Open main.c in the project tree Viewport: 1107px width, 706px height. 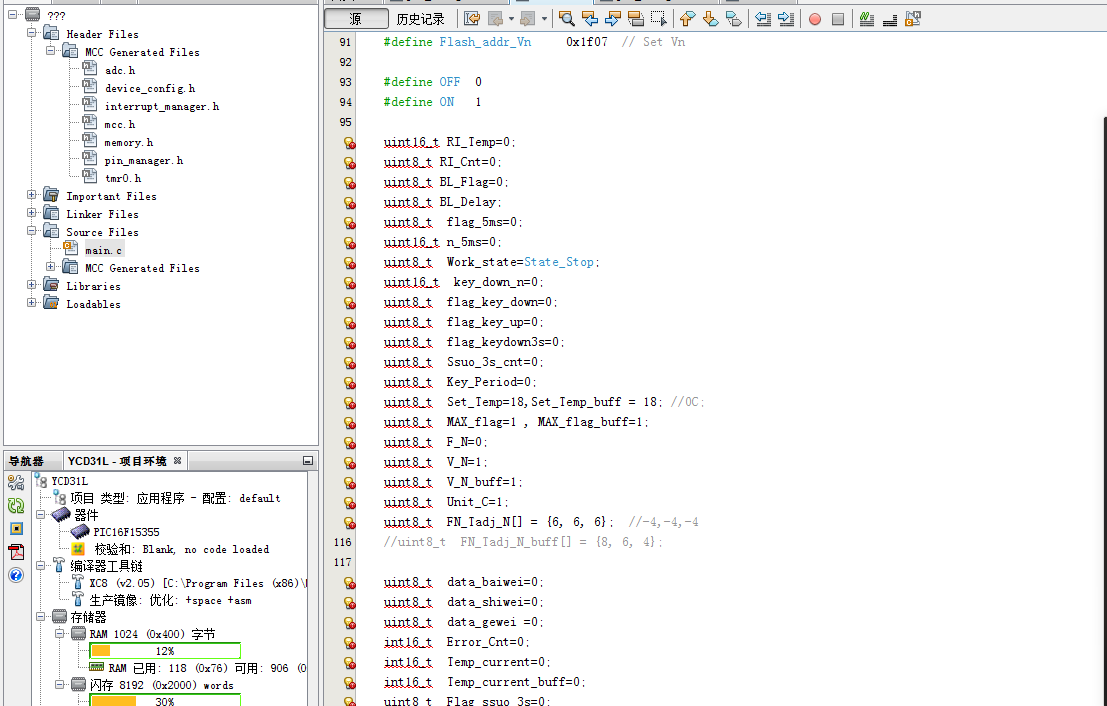click(103, 250)
